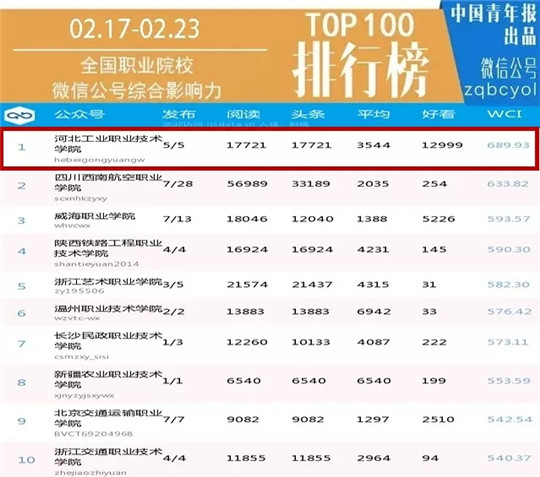Viewport: 540px width, 477px height.
Task: Select account ID hebeigongyuangw
Action: 100,160
